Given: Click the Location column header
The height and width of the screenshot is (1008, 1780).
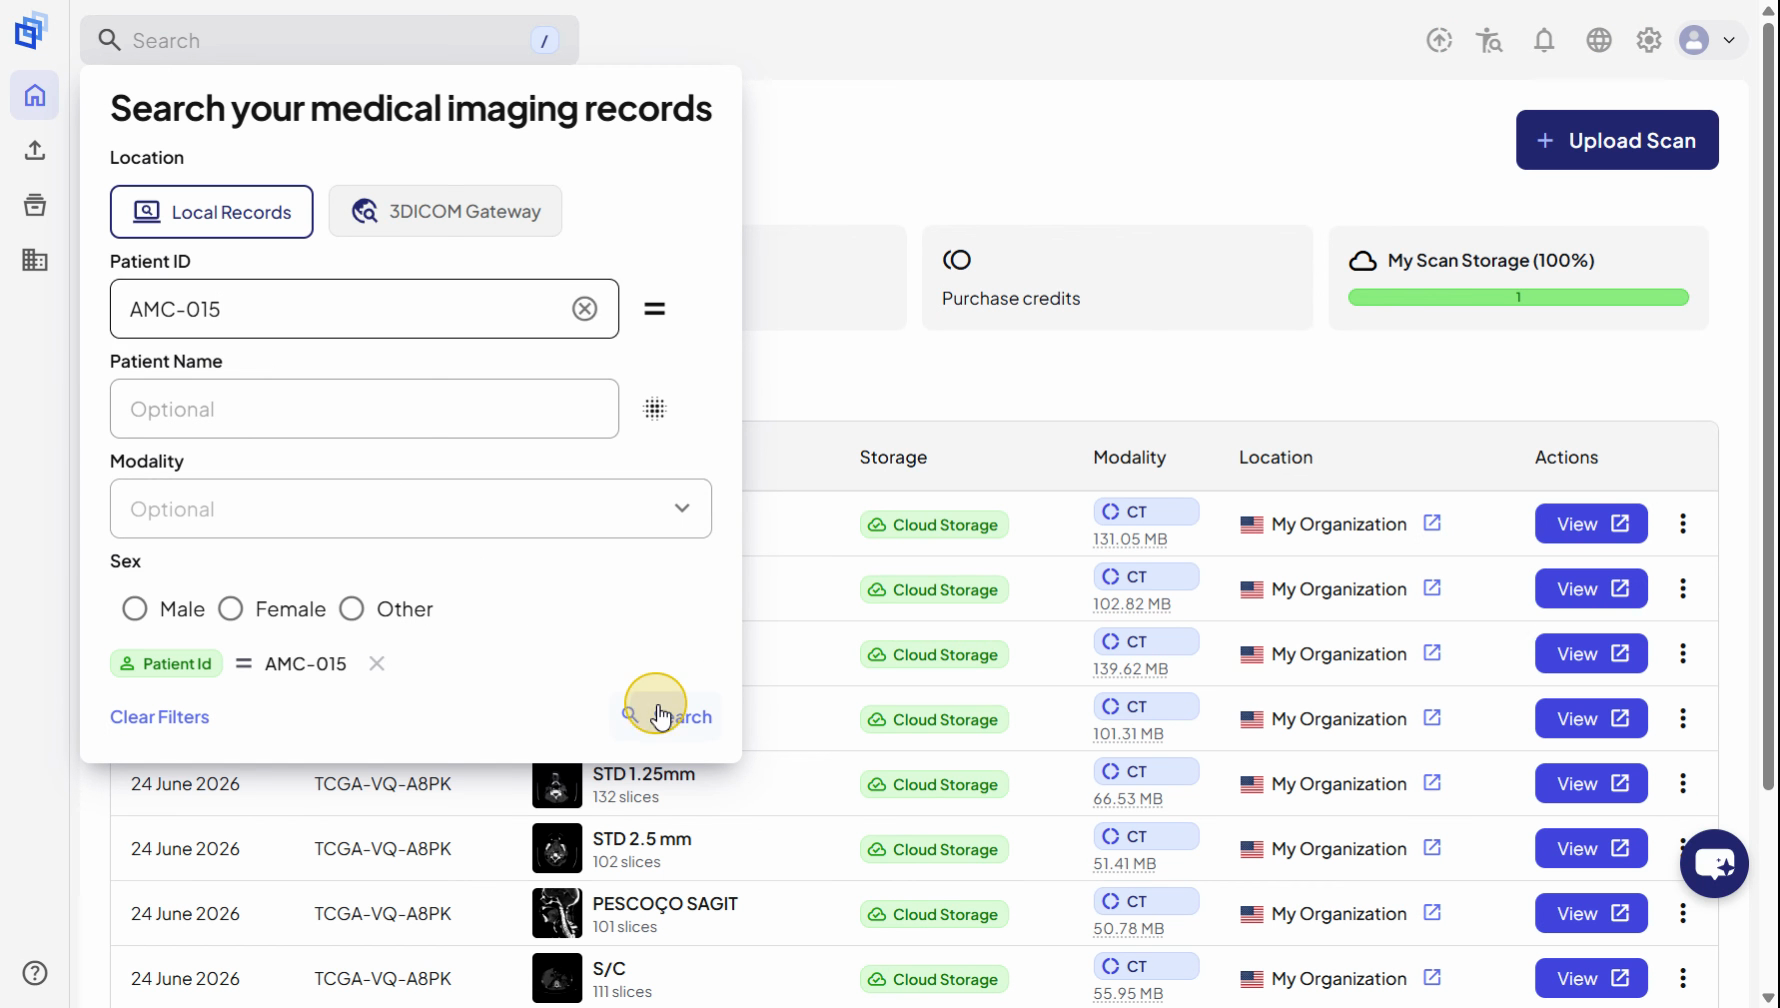Looking at the screenshot, I should (1275, 457).
